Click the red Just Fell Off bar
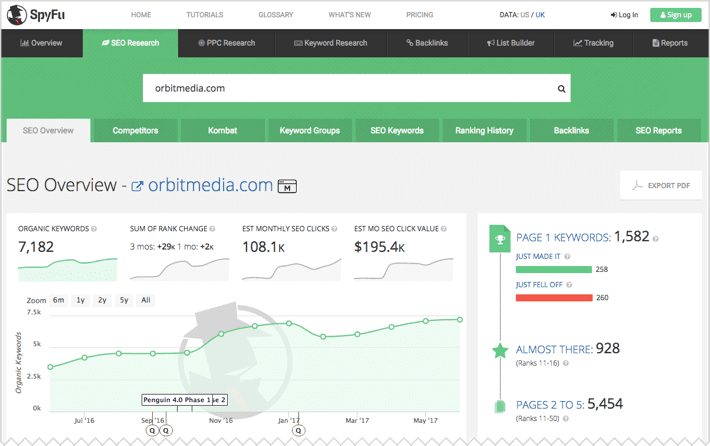This screenshot has width=710, height=446. (554, 297)
